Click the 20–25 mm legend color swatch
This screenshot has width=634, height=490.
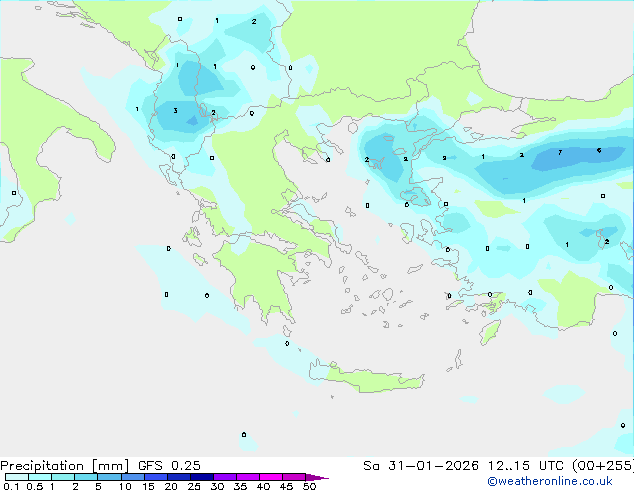178,477
